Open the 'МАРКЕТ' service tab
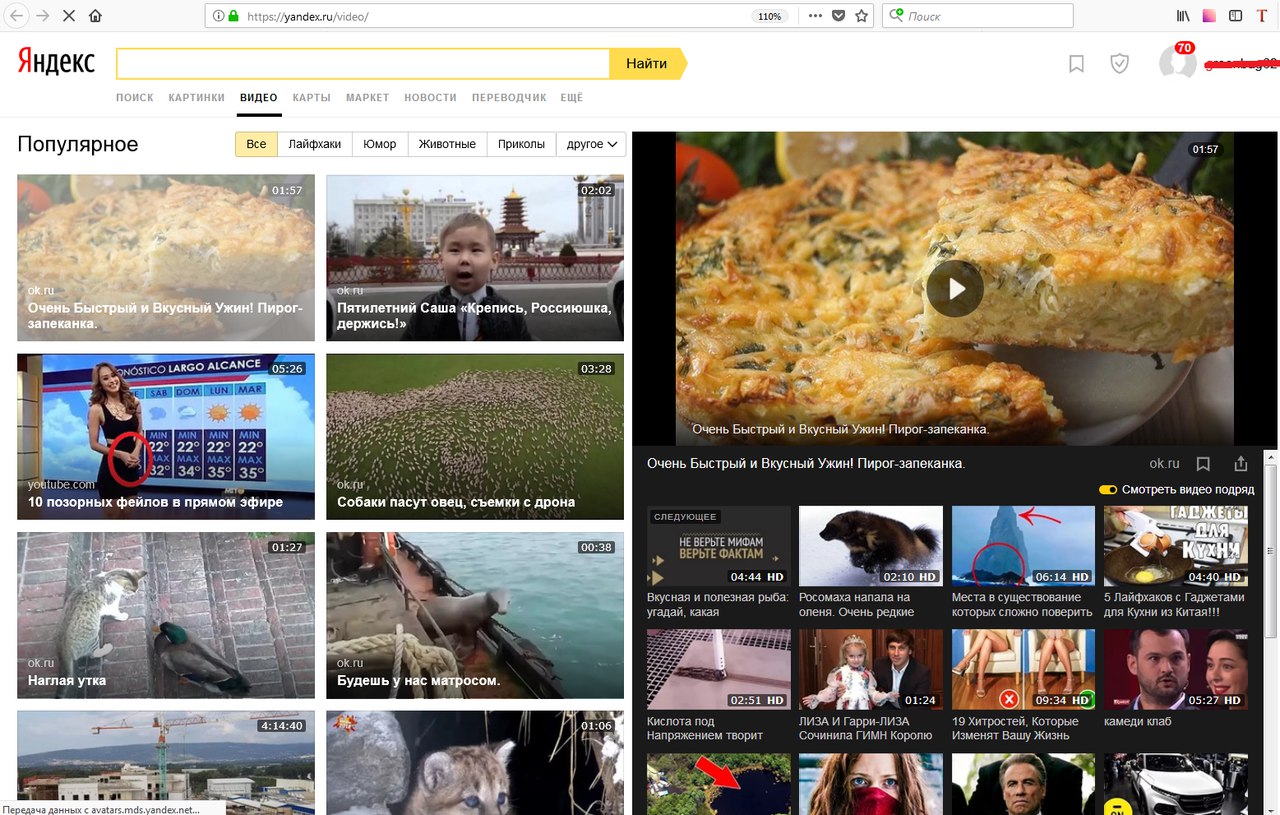The width and height of the screenshot is (1280, 815). (x=368, y=98)
